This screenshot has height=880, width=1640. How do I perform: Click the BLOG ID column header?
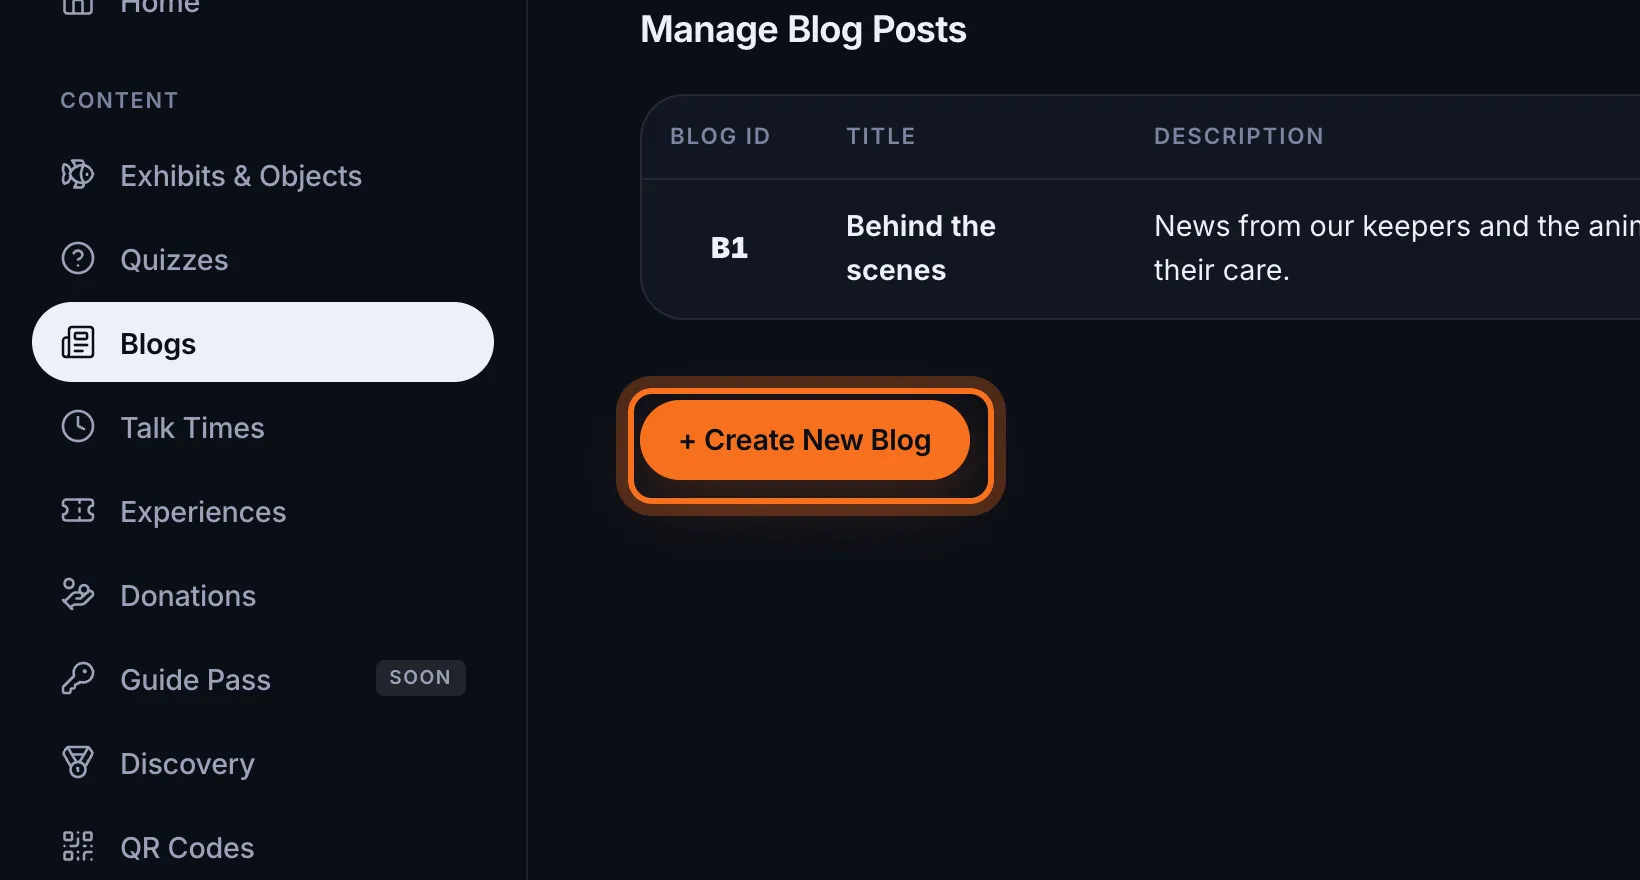tap(720, 136)
